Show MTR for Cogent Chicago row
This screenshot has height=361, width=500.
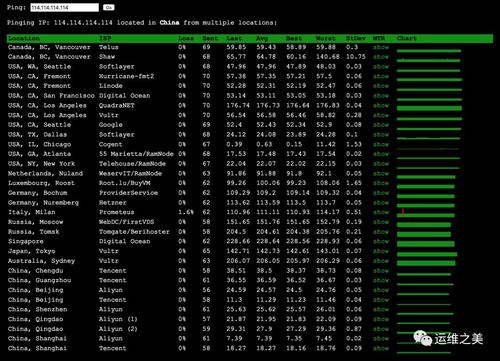[381, 145]
